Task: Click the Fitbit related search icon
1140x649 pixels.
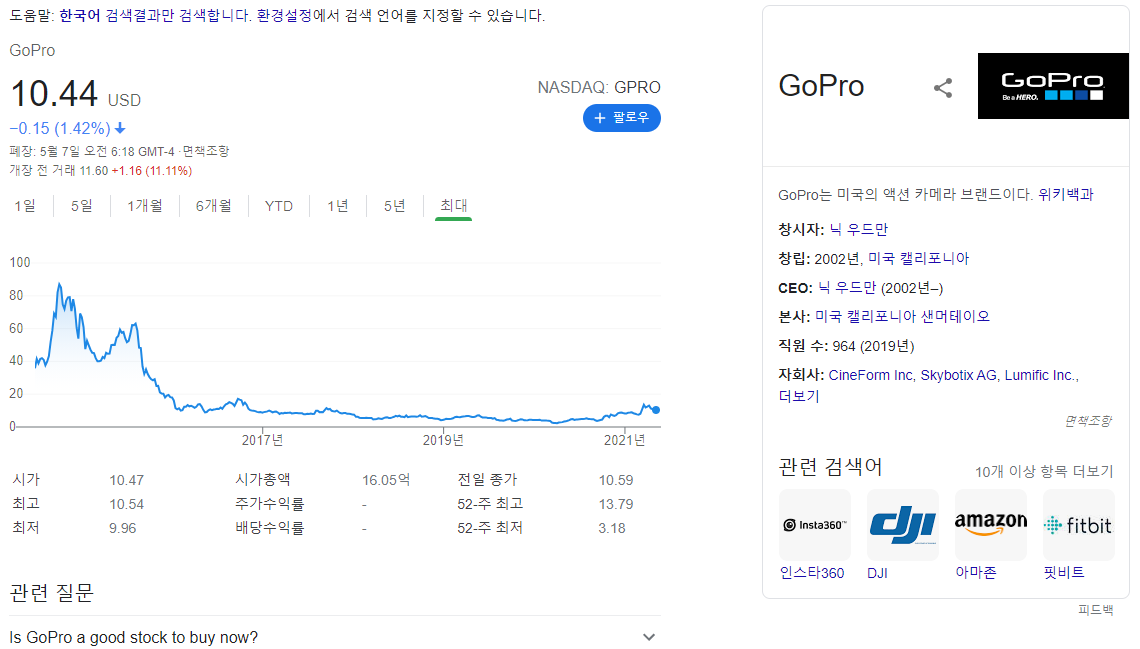Action: click(x=1078, y=524)
